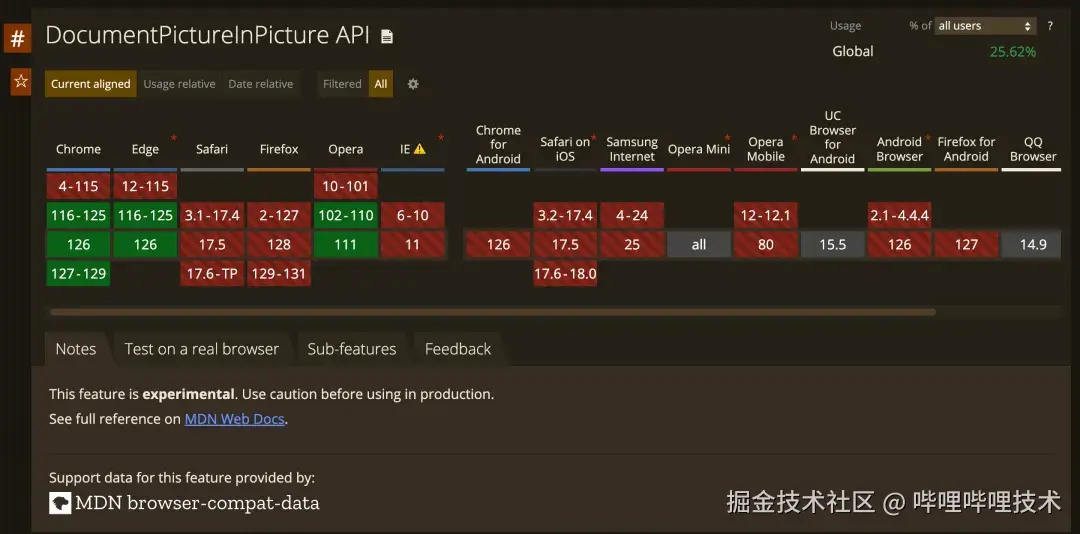
Task: Open settings with the gear icon
Action: tap(413, 84)
